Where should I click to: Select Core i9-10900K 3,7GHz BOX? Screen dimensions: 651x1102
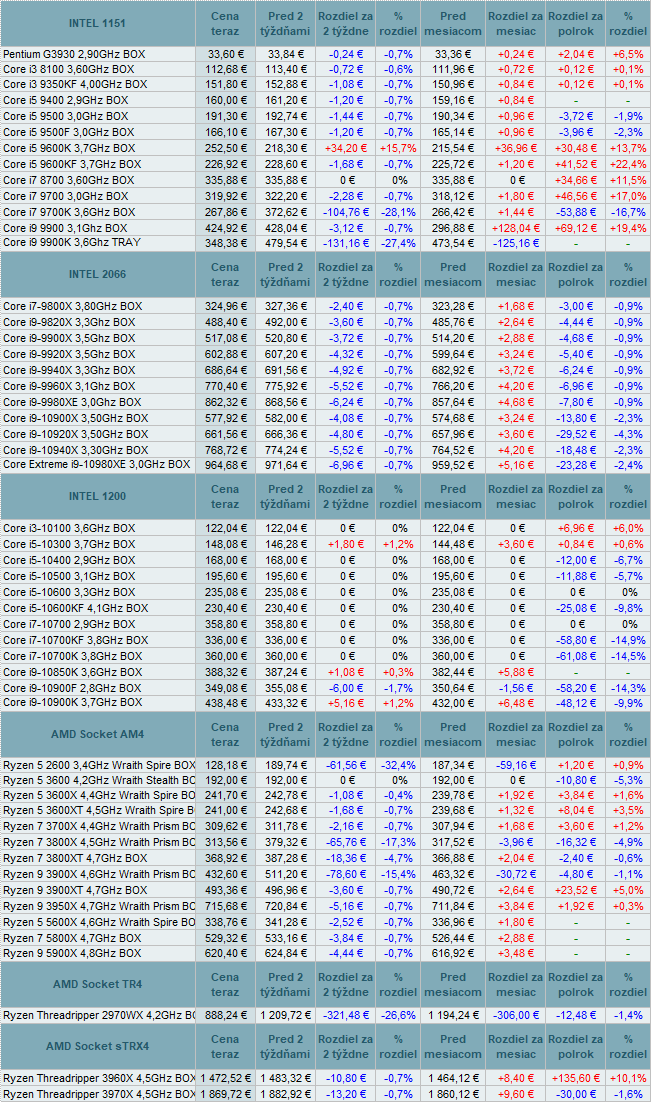(72, 703)
